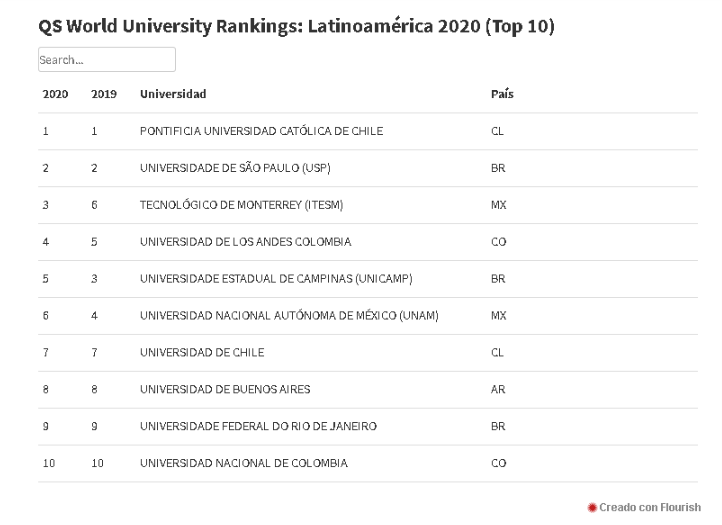Sort by the País column header
The height and width of the screenshot is (525, 722).
point(502,94)
